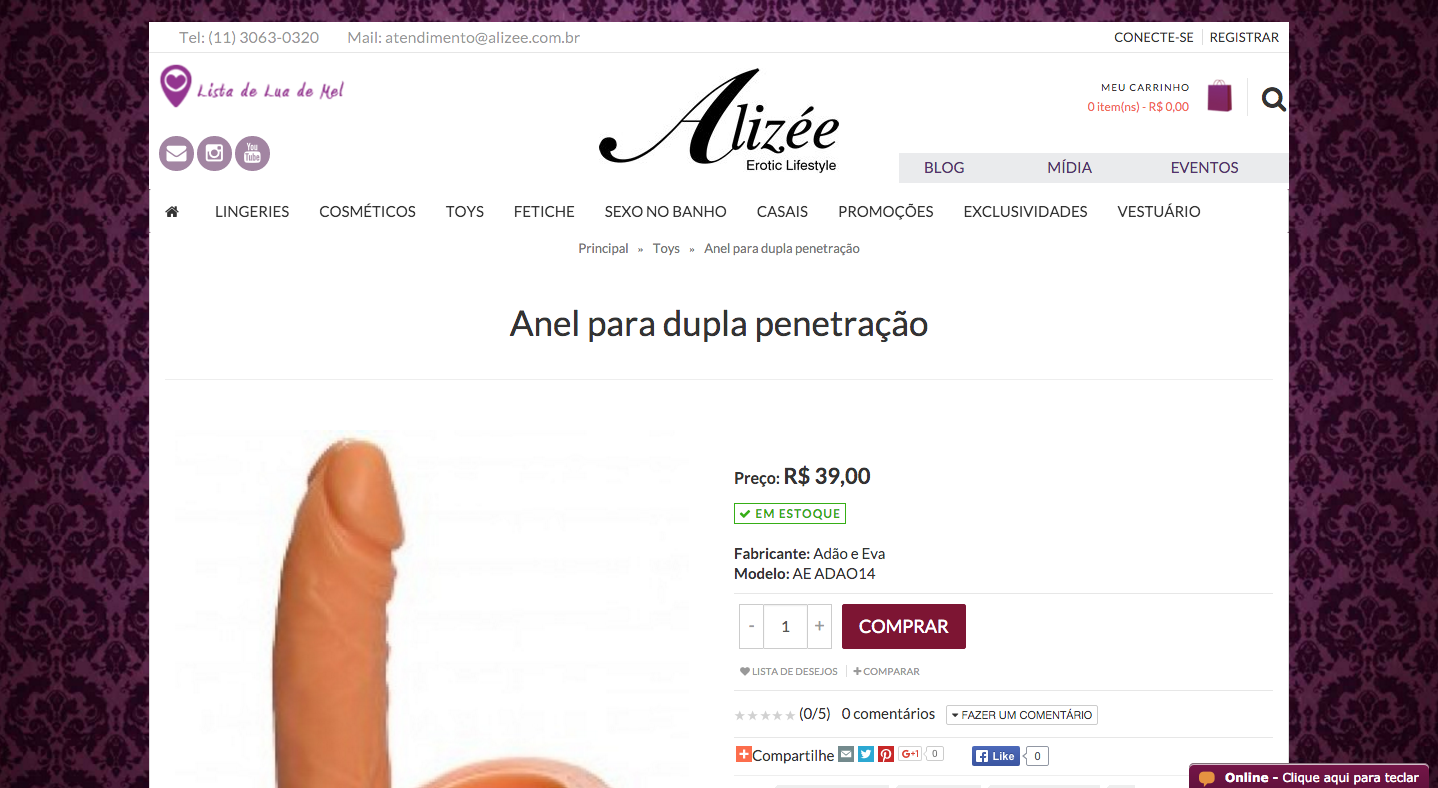Click the Comprar button

904,626
